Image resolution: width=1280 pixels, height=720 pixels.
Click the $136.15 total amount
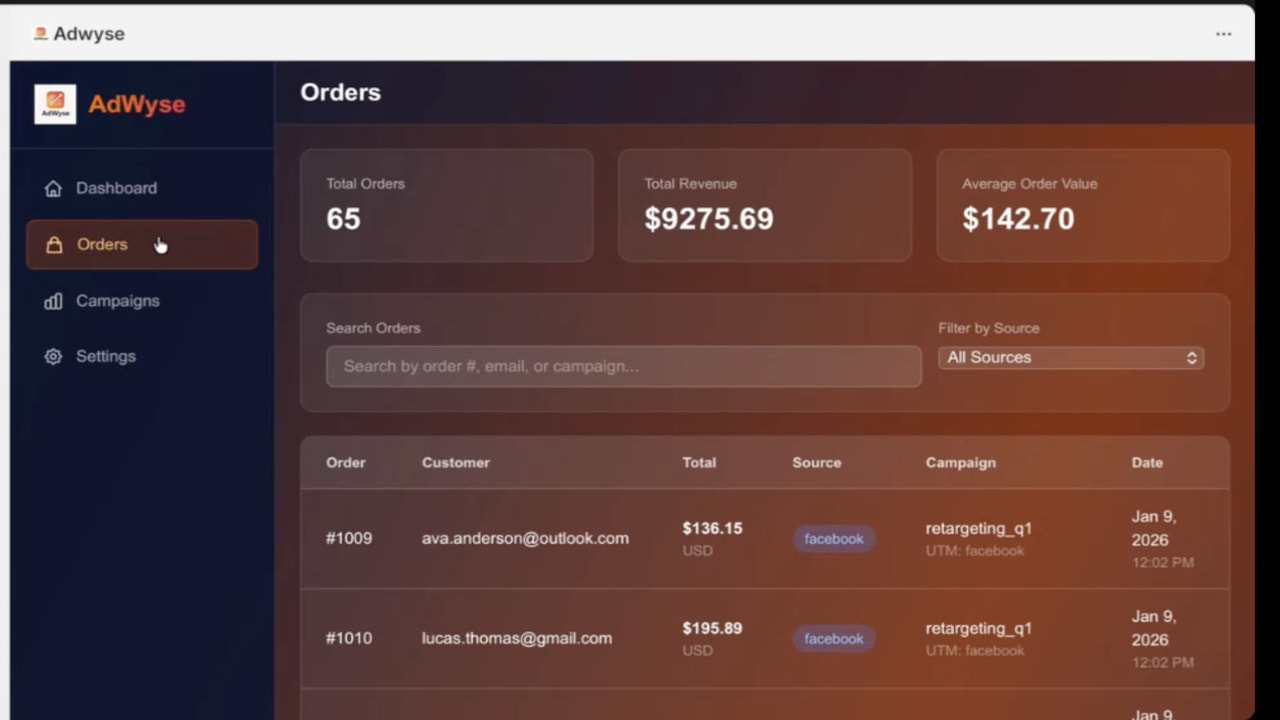tap(712, 528)
